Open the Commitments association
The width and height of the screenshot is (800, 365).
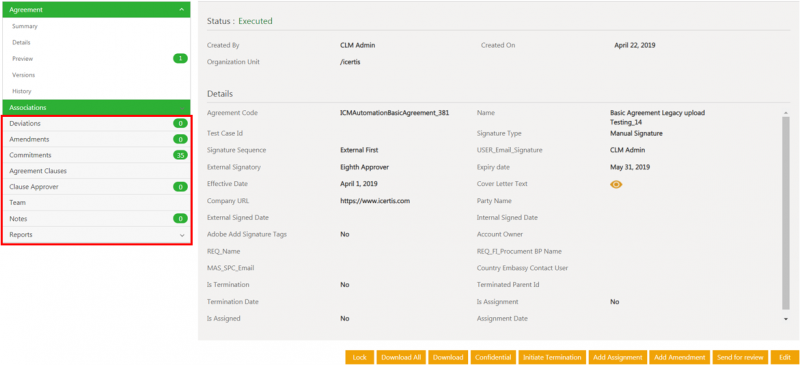point(97,155)
